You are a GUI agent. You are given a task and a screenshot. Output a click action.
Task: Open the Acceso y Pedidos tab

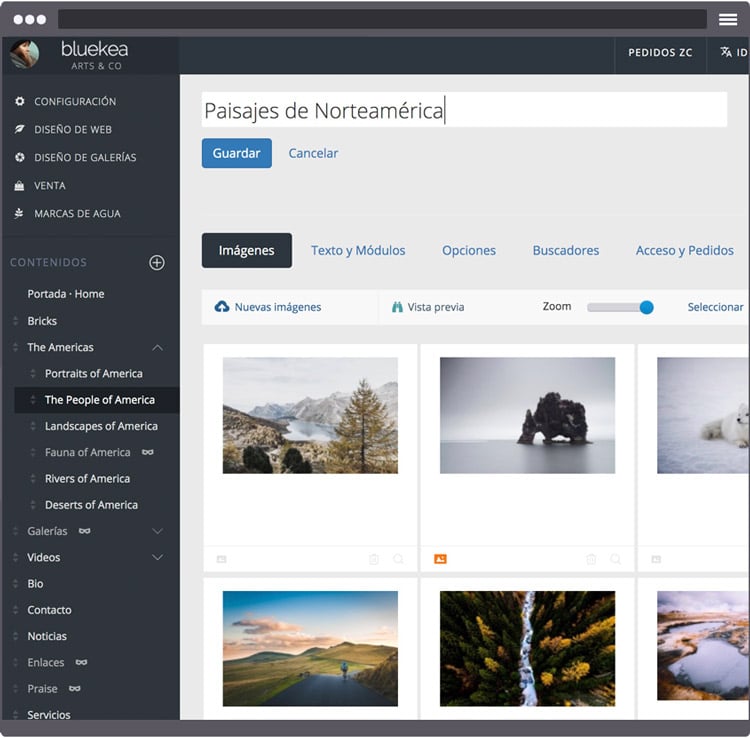pyautogui.click(x=684, y=251)
